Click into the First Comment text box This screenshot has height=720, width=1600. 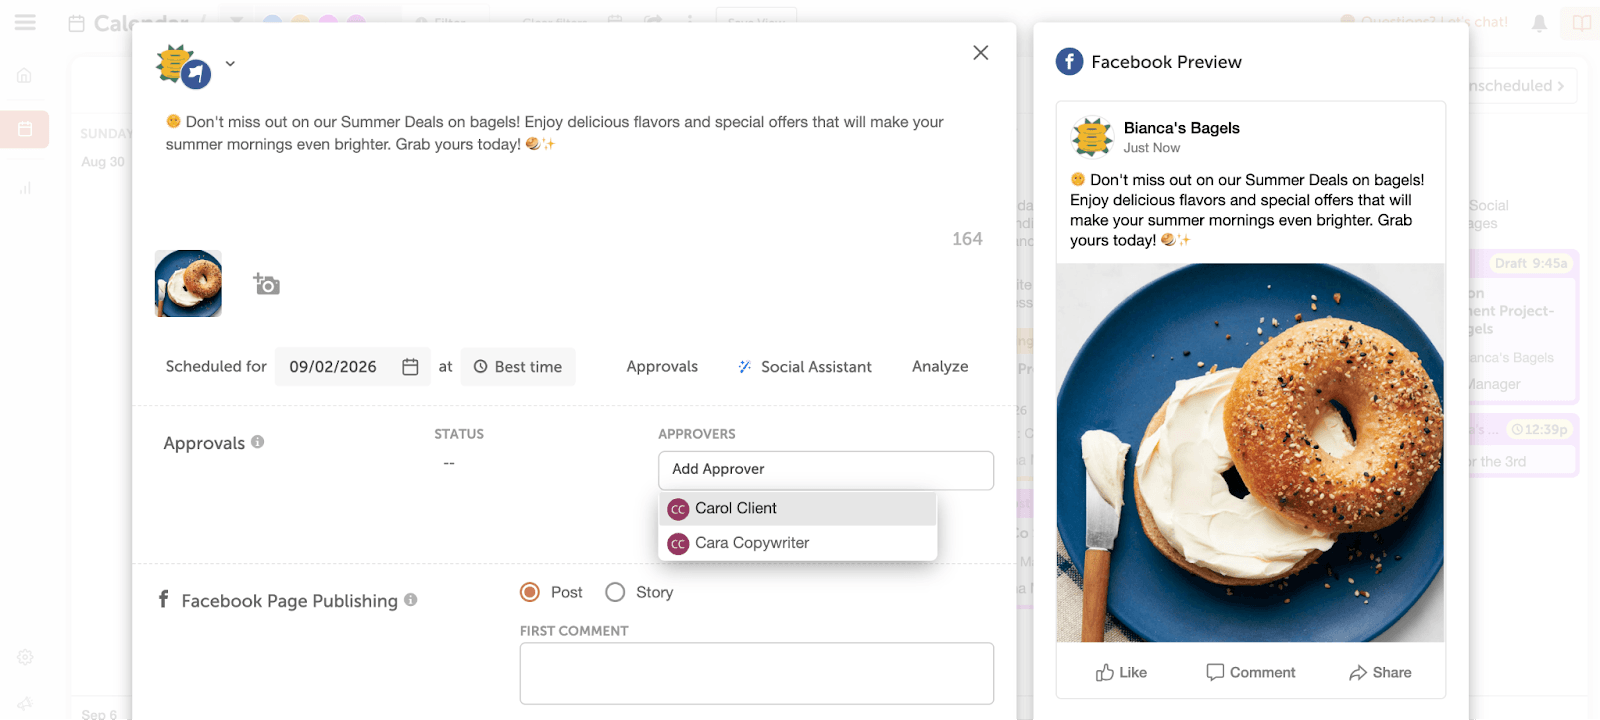(x=756, y=673)
